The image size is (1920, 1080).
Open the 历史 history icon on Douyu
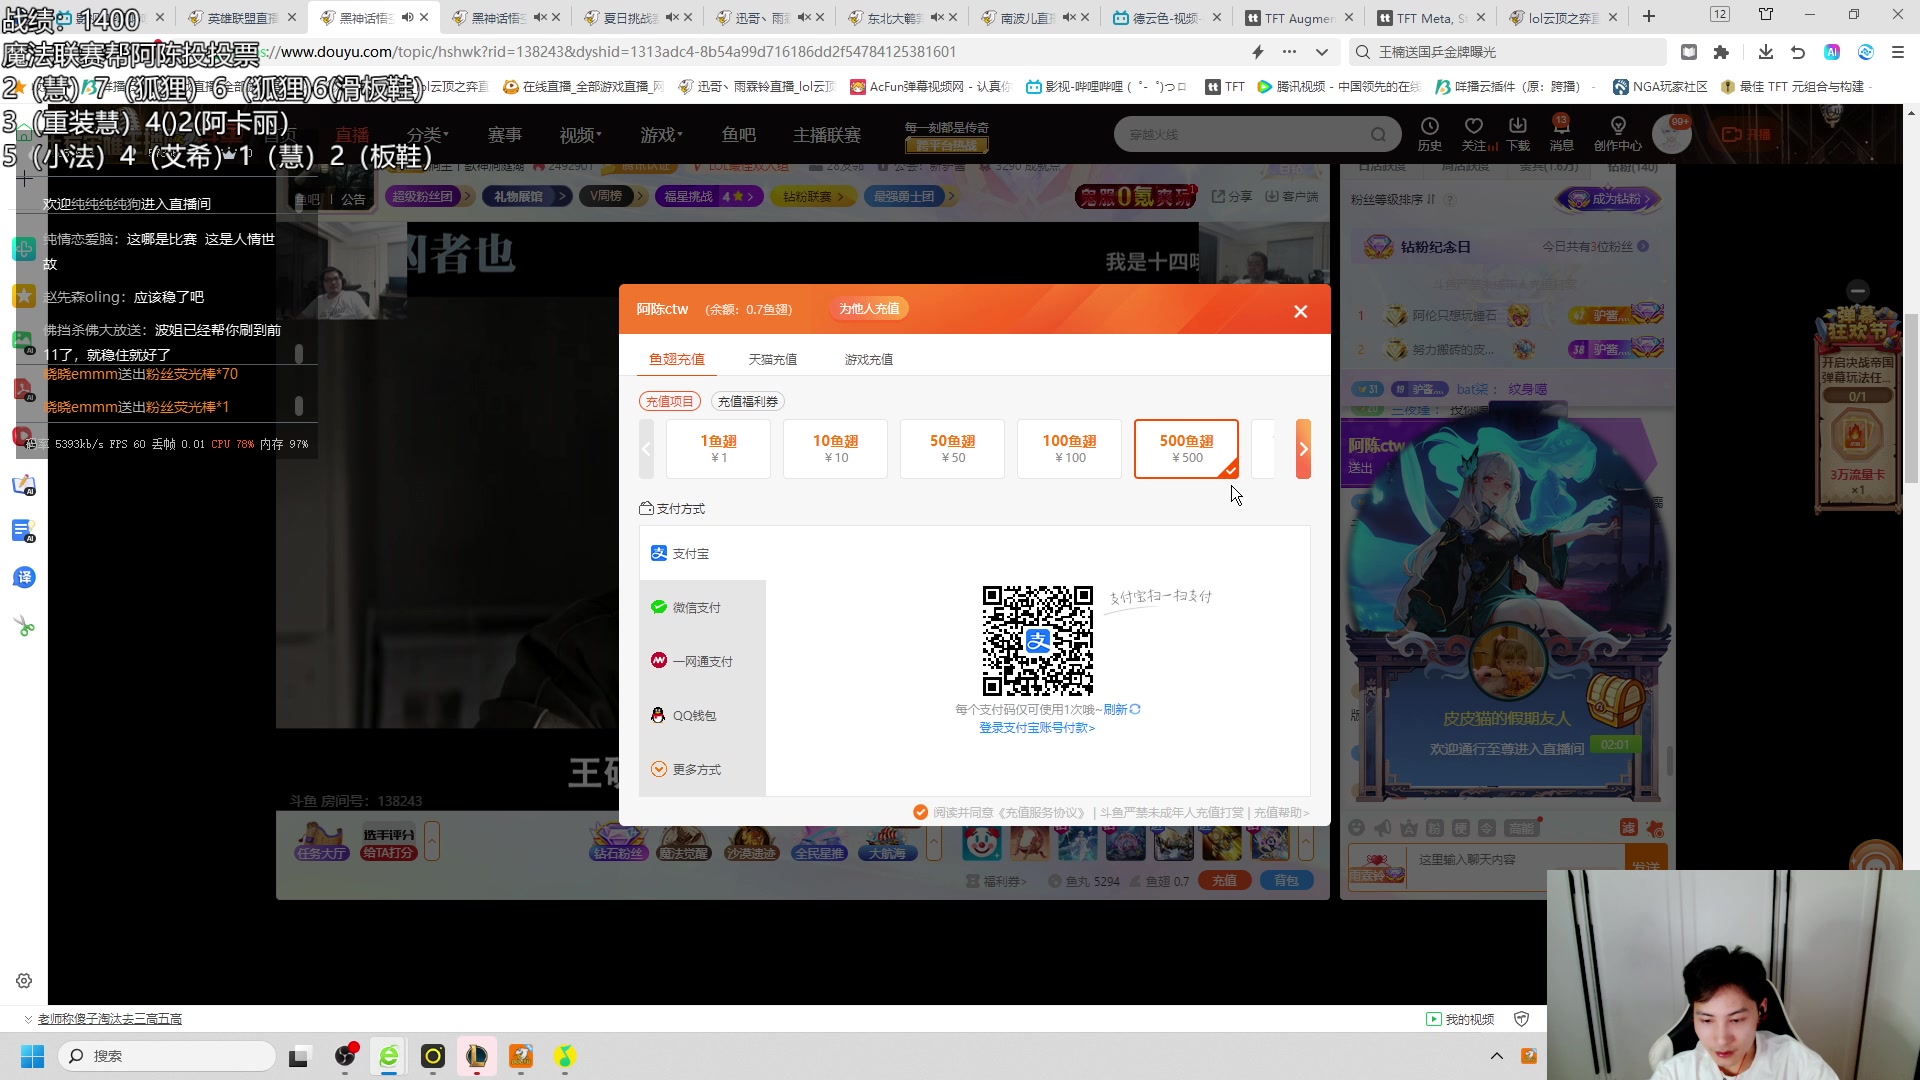pos(1430,134)
